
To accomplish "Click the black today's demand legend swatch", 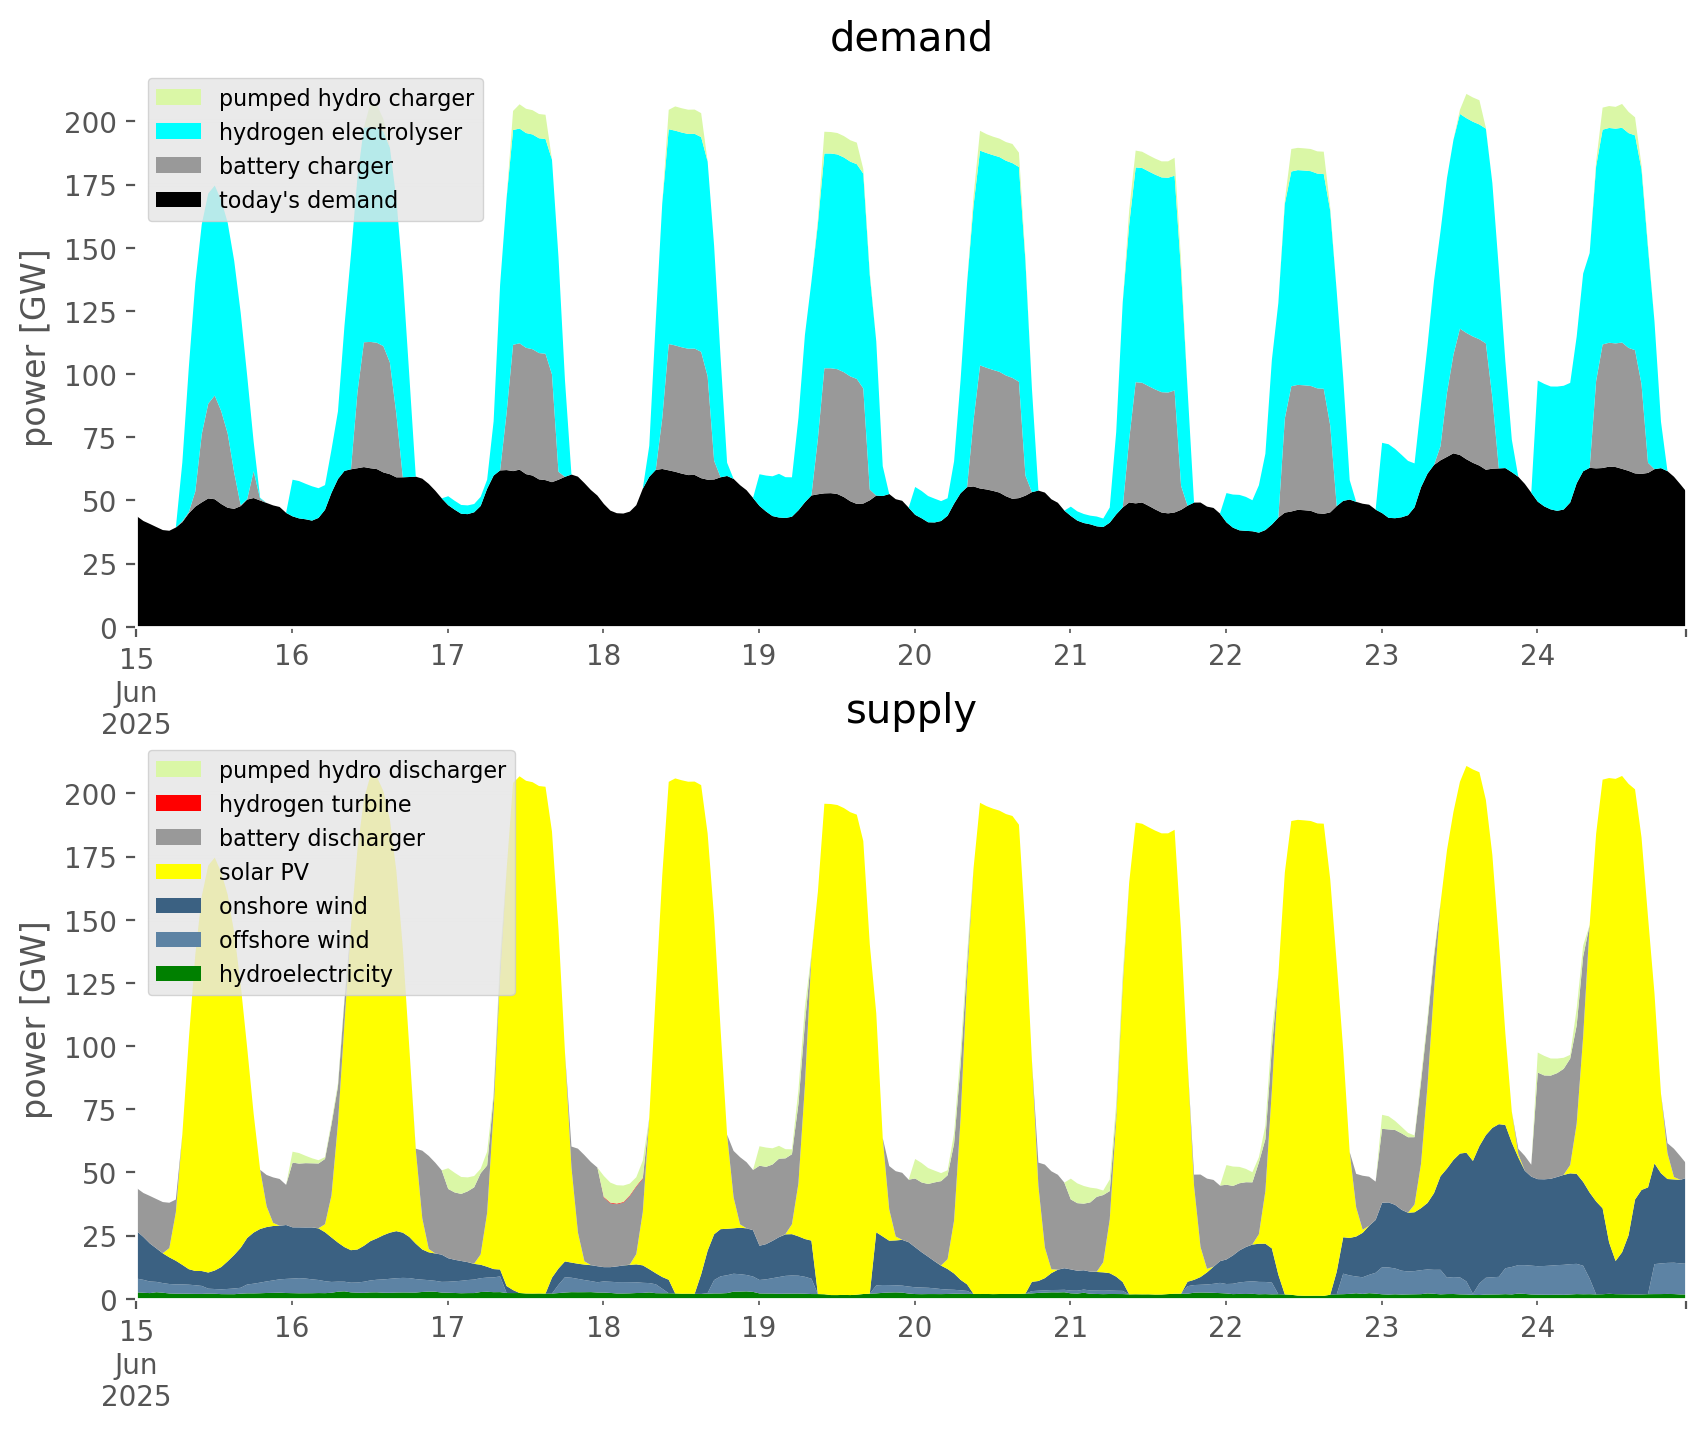I will coord(179,200).
